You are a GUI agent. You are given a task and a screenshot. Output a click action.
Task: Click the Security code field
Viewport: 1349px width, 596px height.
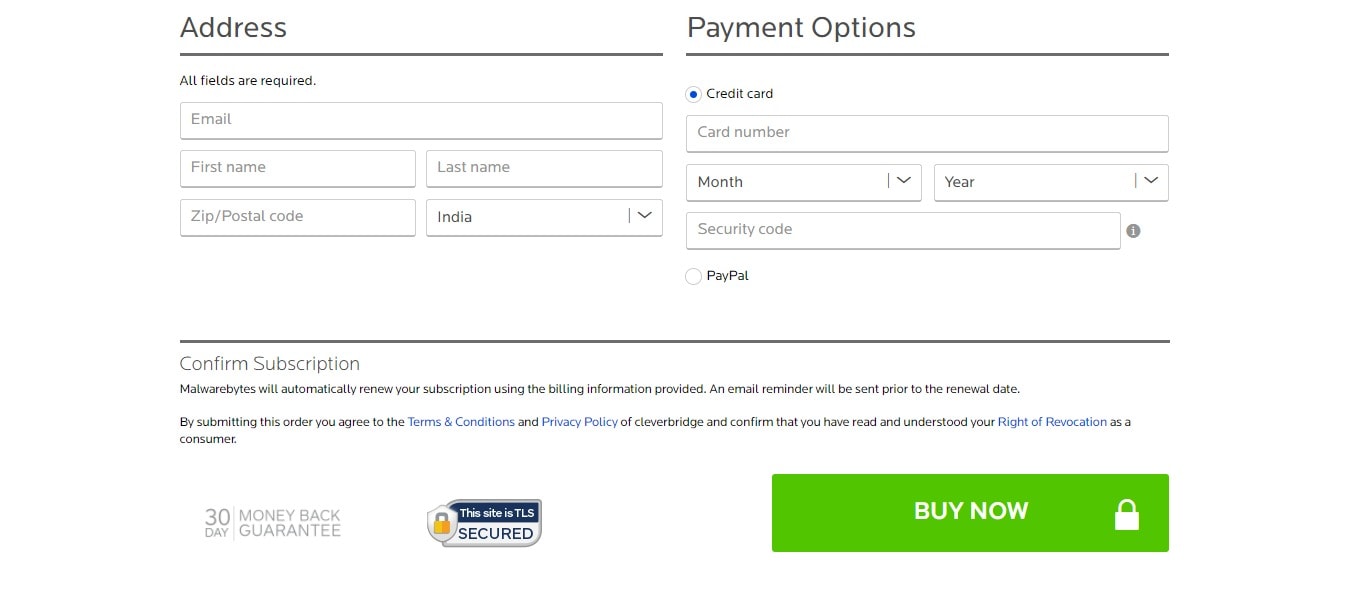pos(903,230)
